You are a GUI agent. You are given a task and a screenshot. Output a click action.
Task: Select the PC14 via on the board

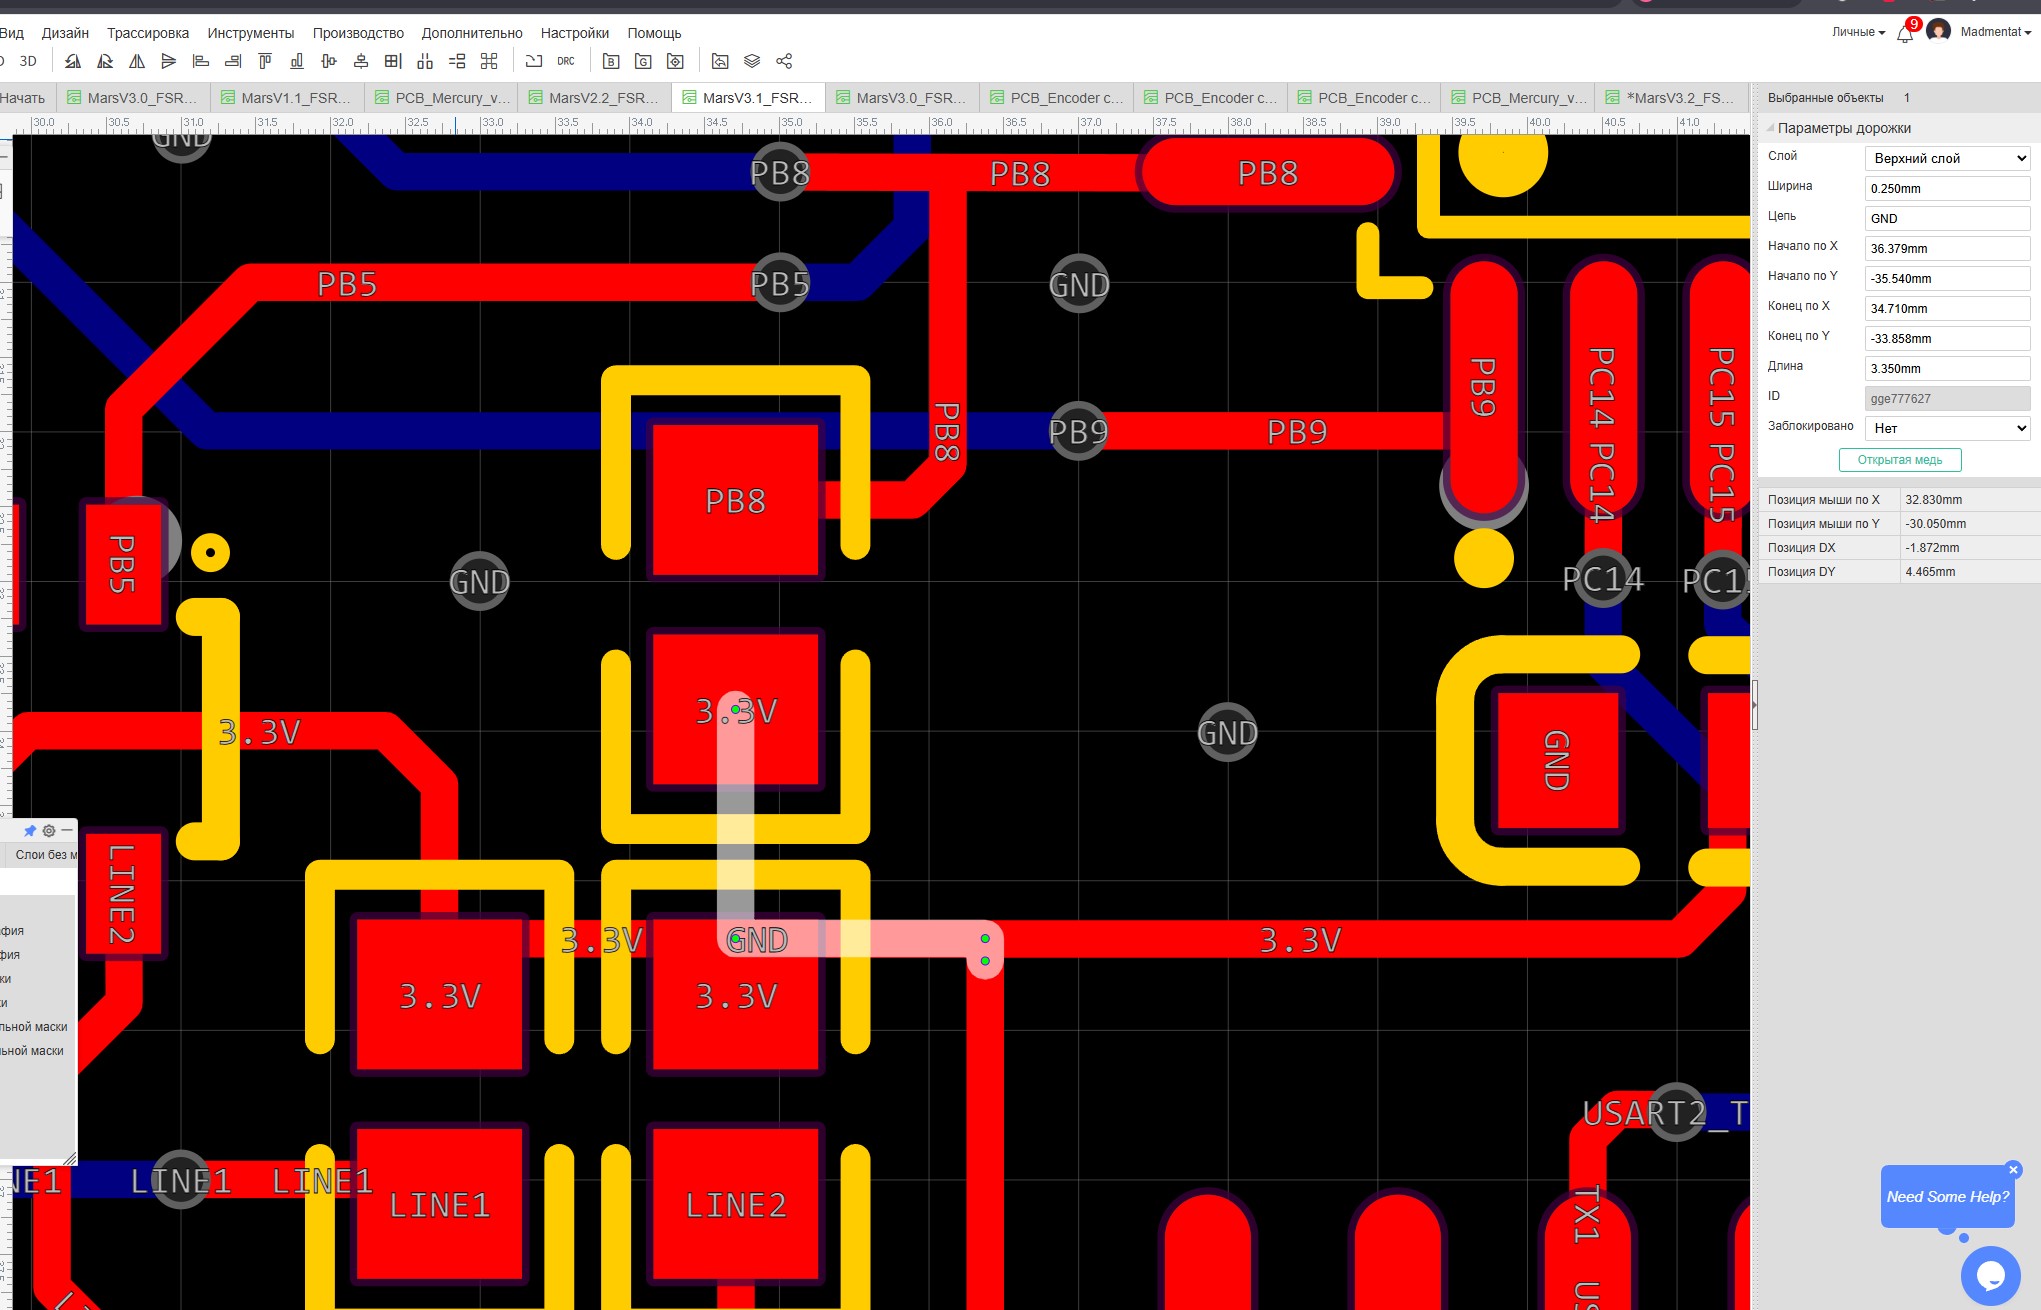pyautogui.click(x=1603, y=579)
